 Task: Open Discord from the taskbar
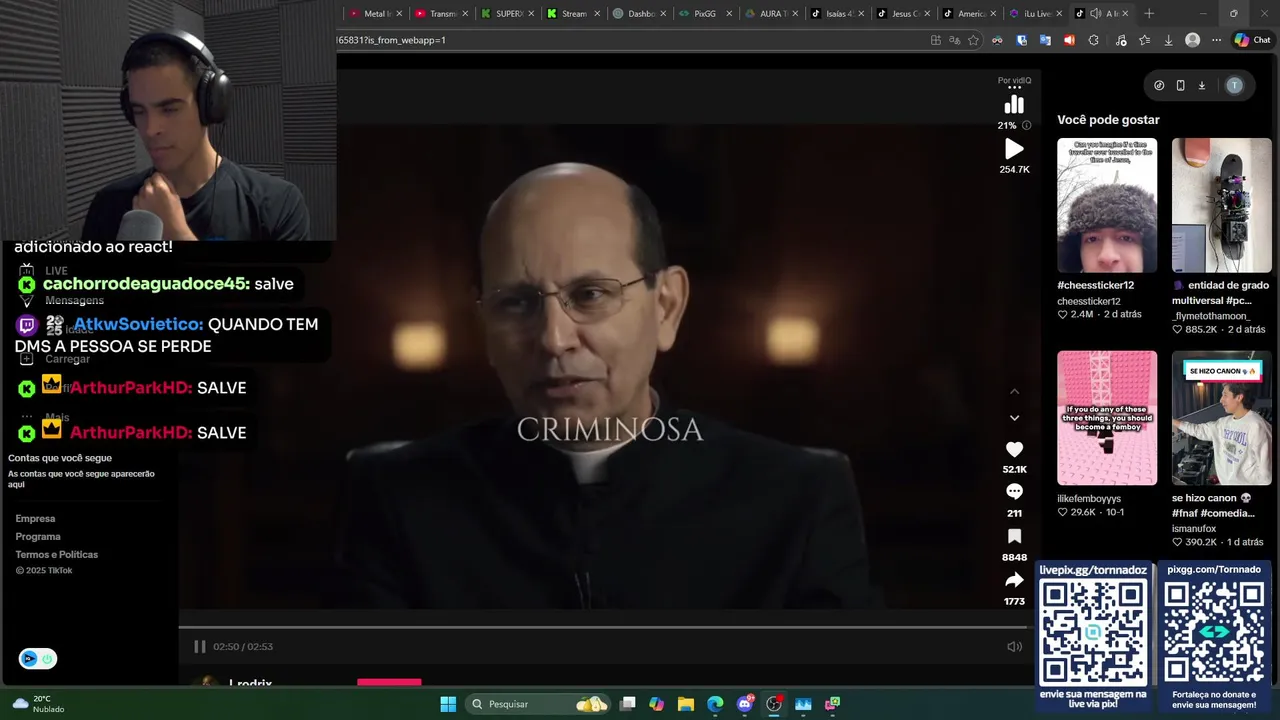coord(745,704)
